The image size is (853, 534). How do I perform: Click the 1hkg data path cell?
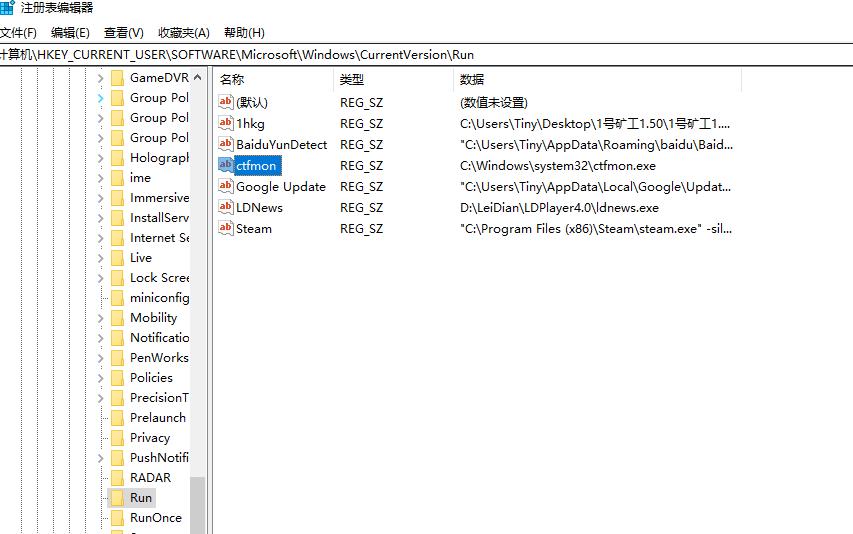pyautogui.click(x=595, y=123)
